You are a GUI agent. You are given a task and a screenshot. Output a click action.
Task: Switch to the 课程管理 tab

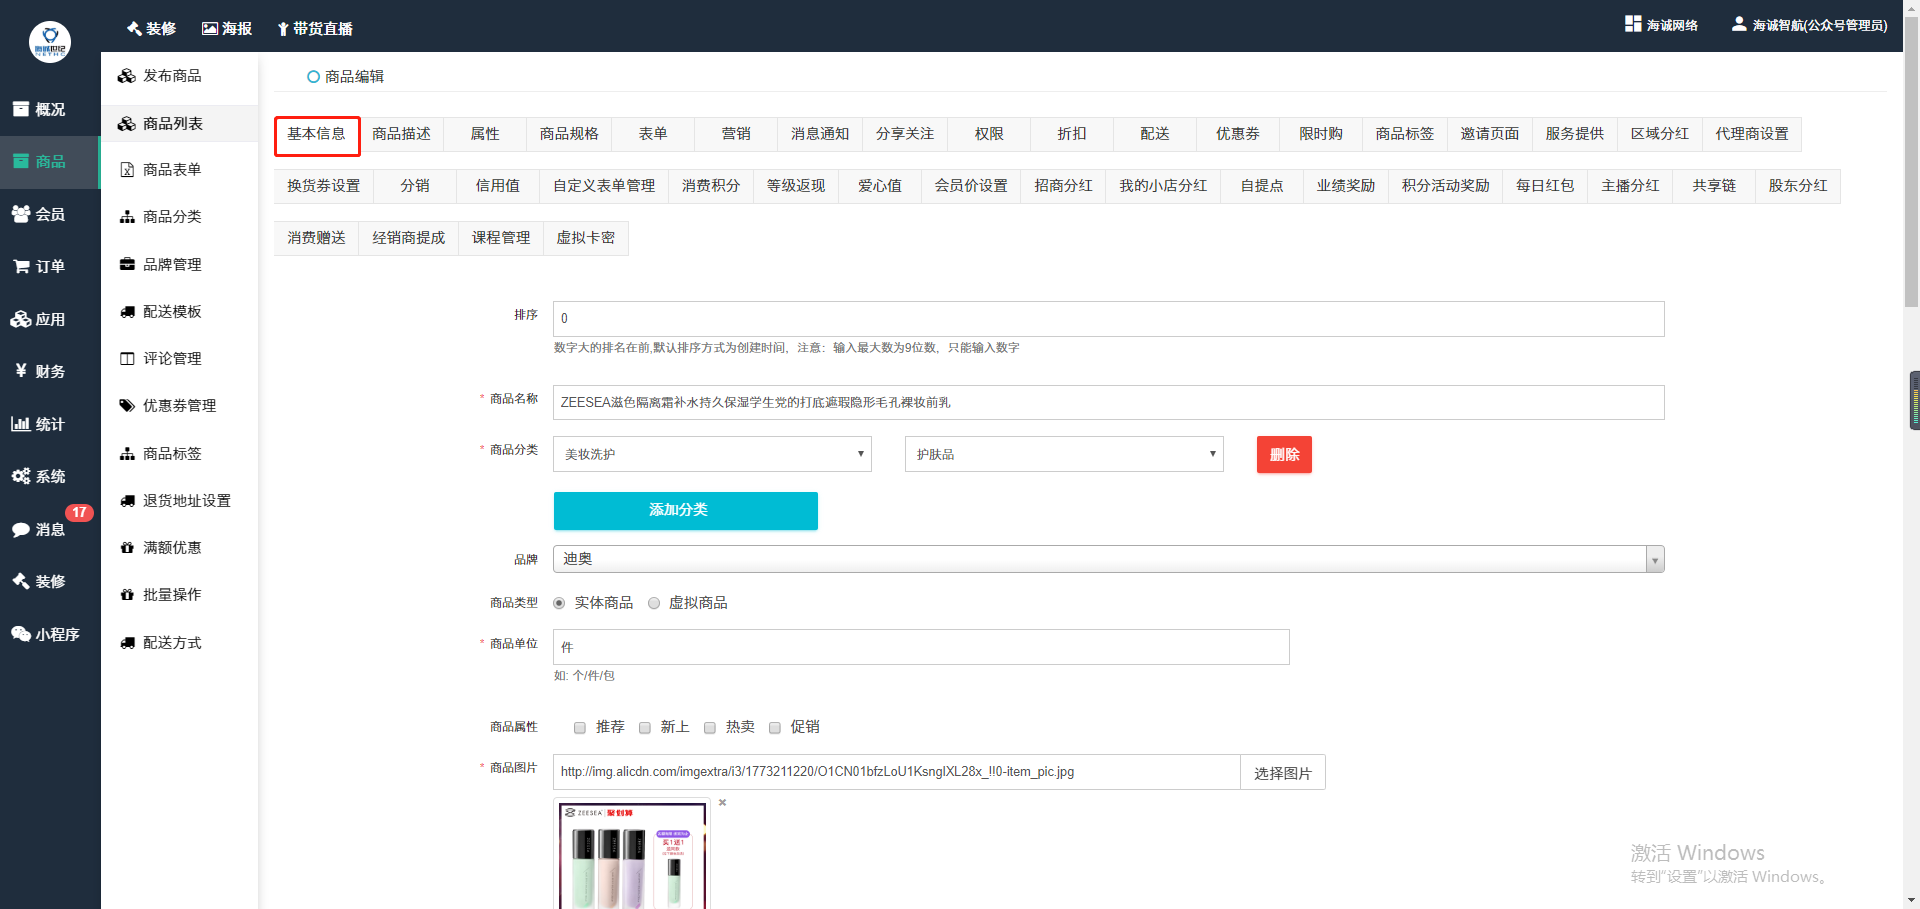pos(501,238)
